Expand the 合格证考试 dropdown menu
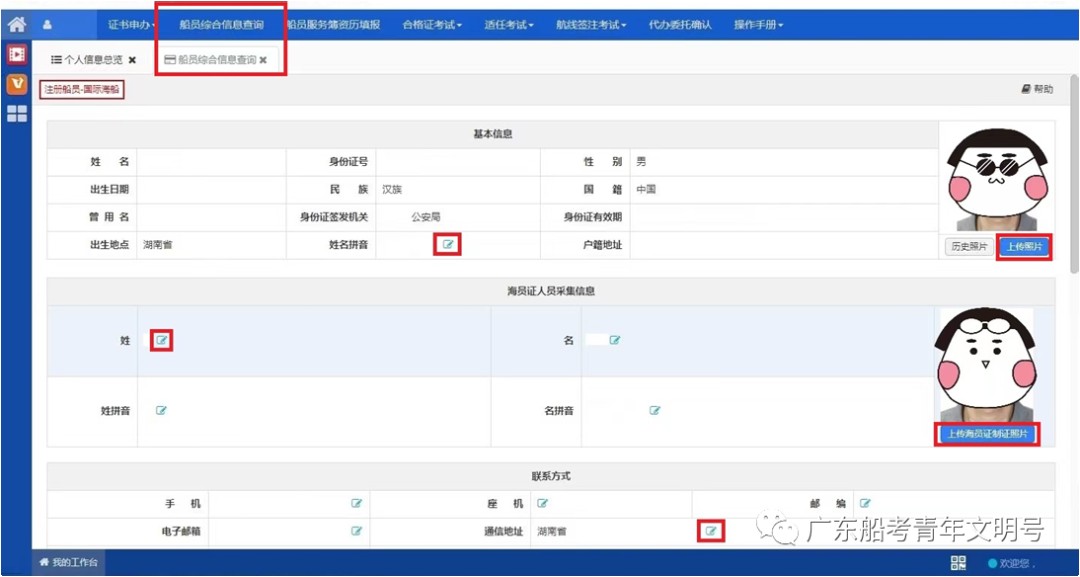 click(x=432, y=25)
